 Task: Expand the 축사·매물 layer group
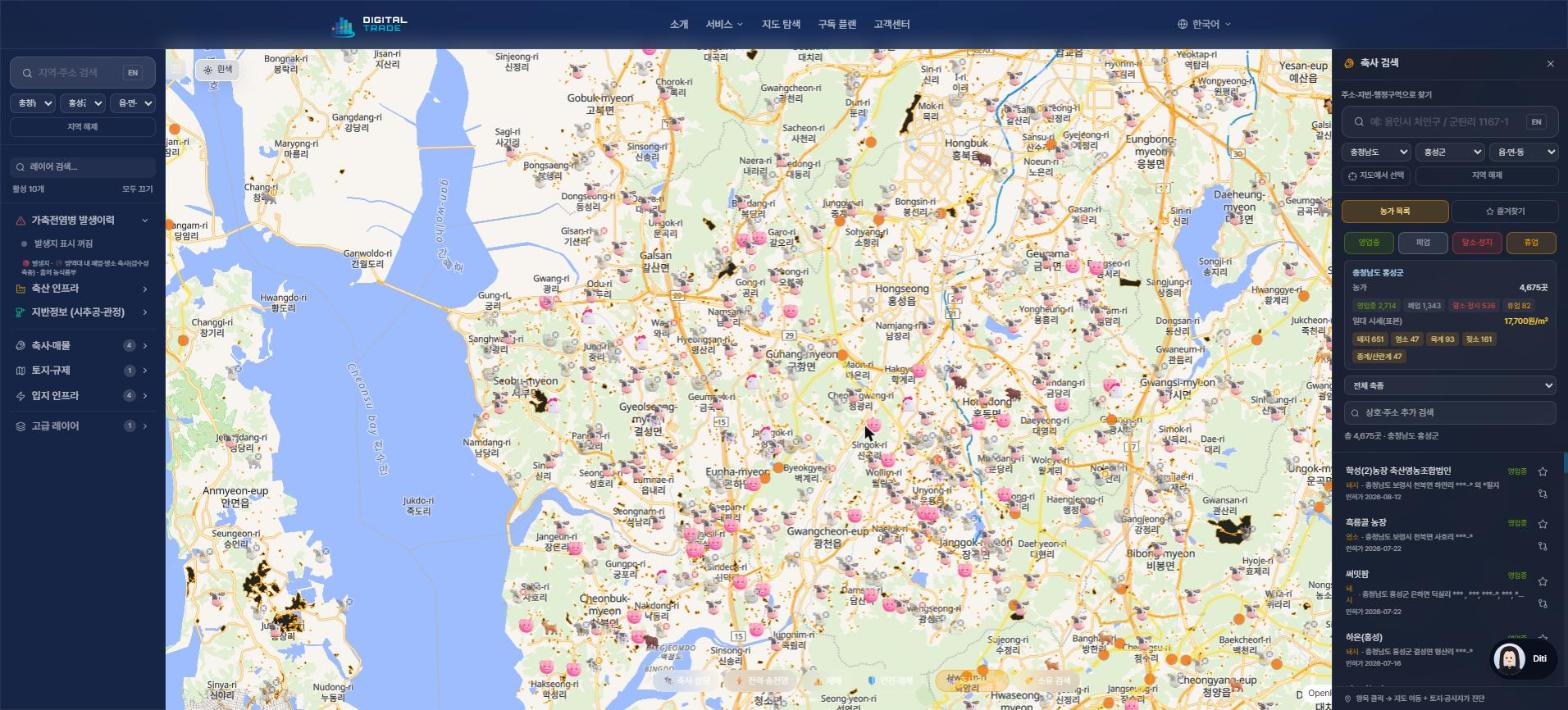tap(83, 346)
